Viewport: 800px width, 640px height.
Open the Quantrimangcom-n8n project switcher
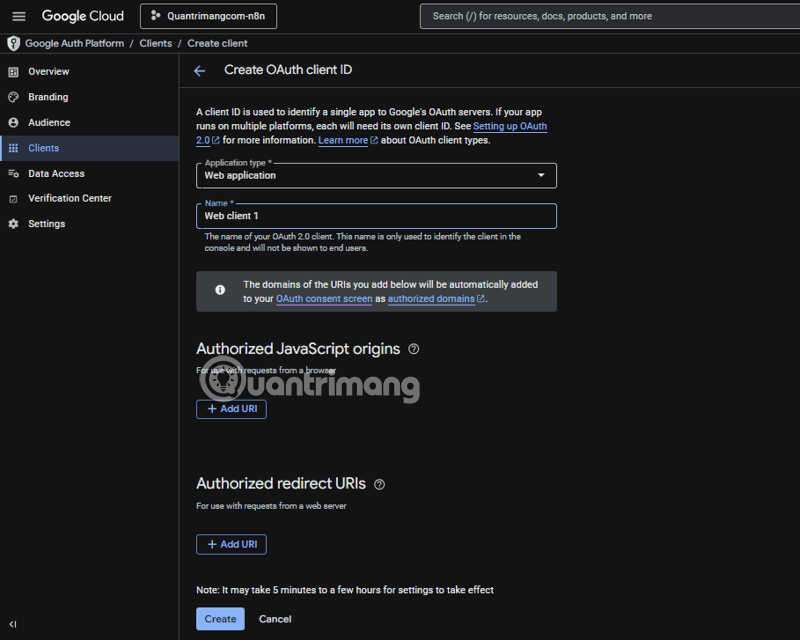[x=208, y=16]
